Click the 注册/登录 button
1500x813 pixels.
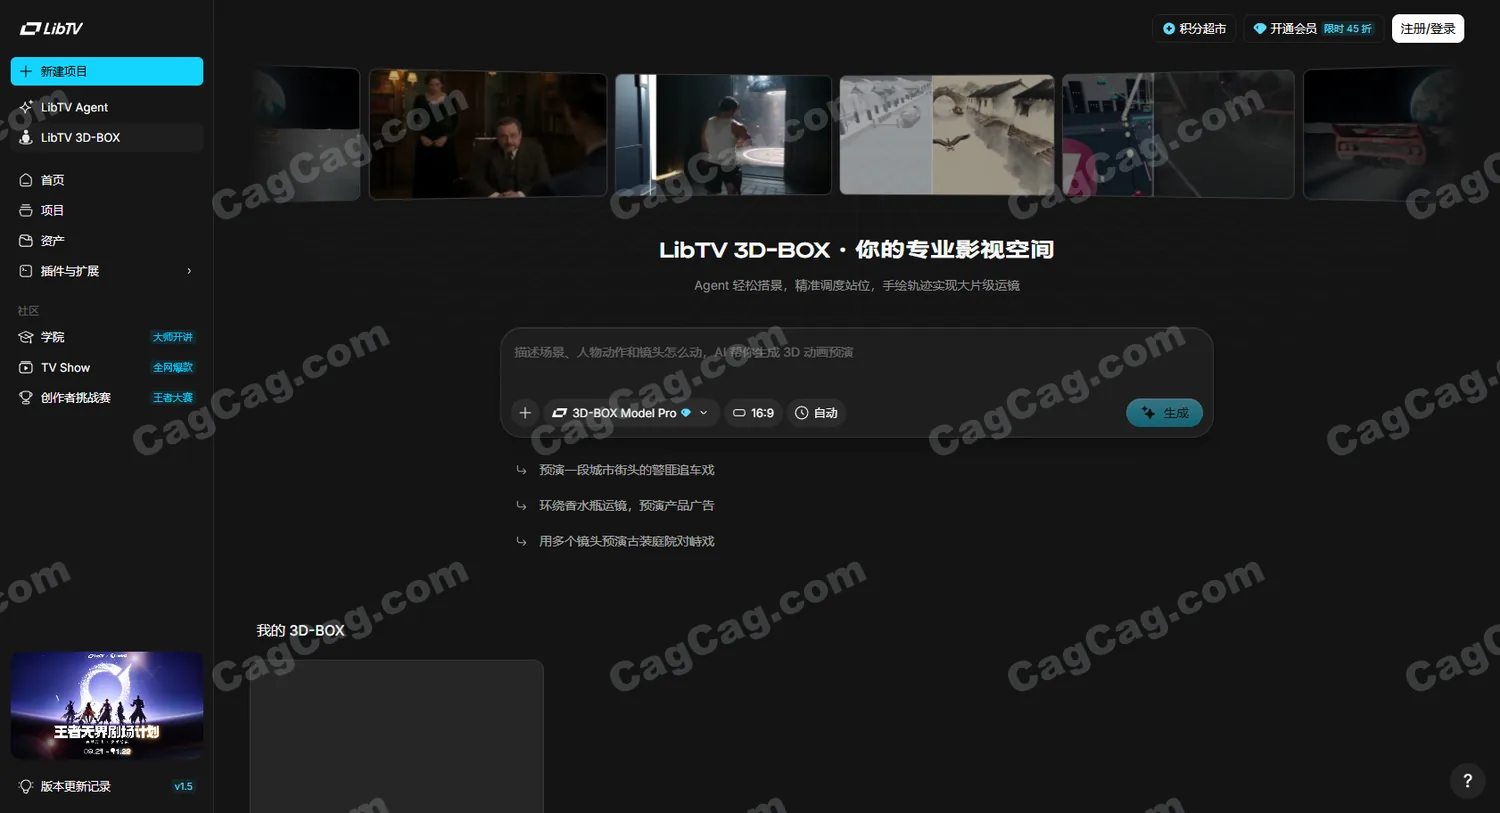click(1428, 28)
